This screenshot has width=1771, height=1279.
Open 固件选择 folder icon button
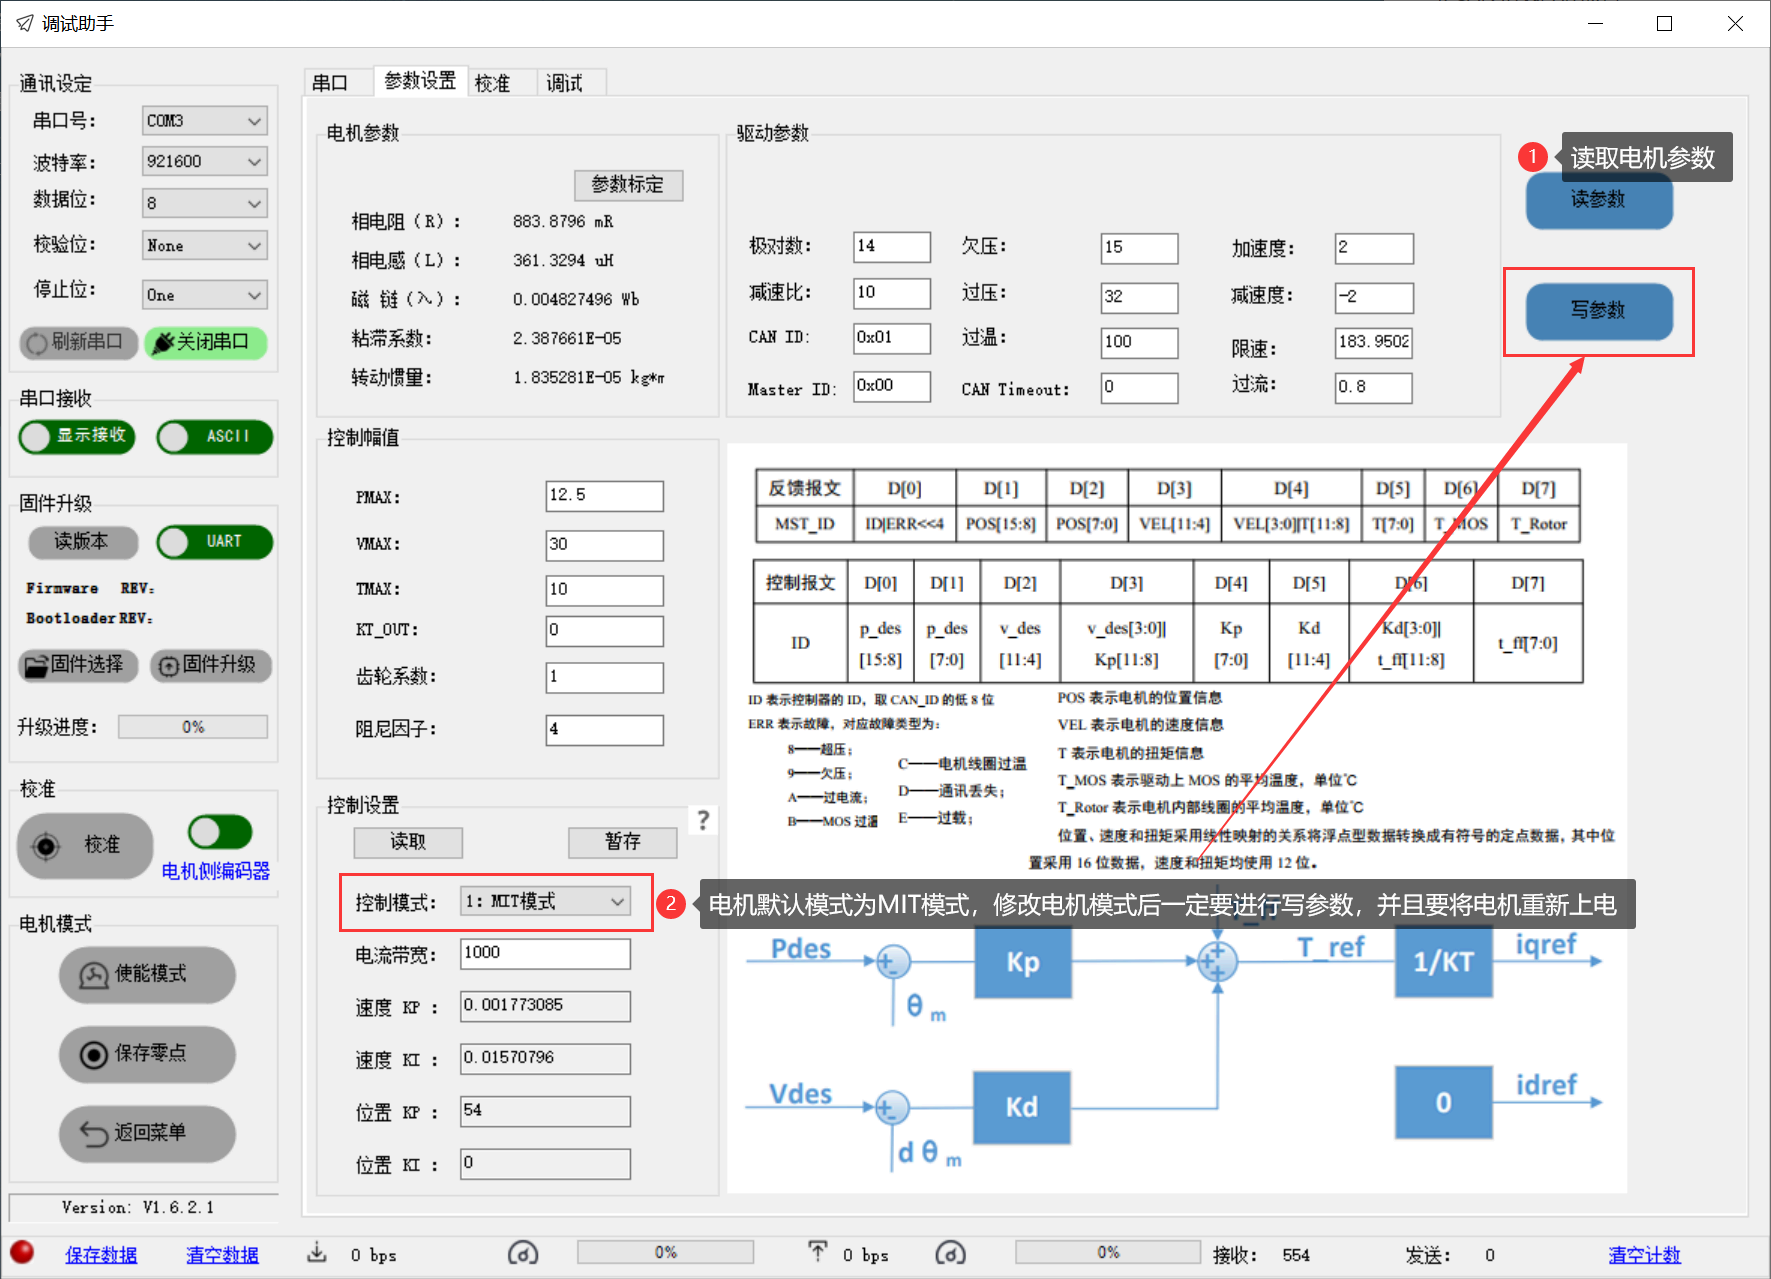click(x=78, y=665)
